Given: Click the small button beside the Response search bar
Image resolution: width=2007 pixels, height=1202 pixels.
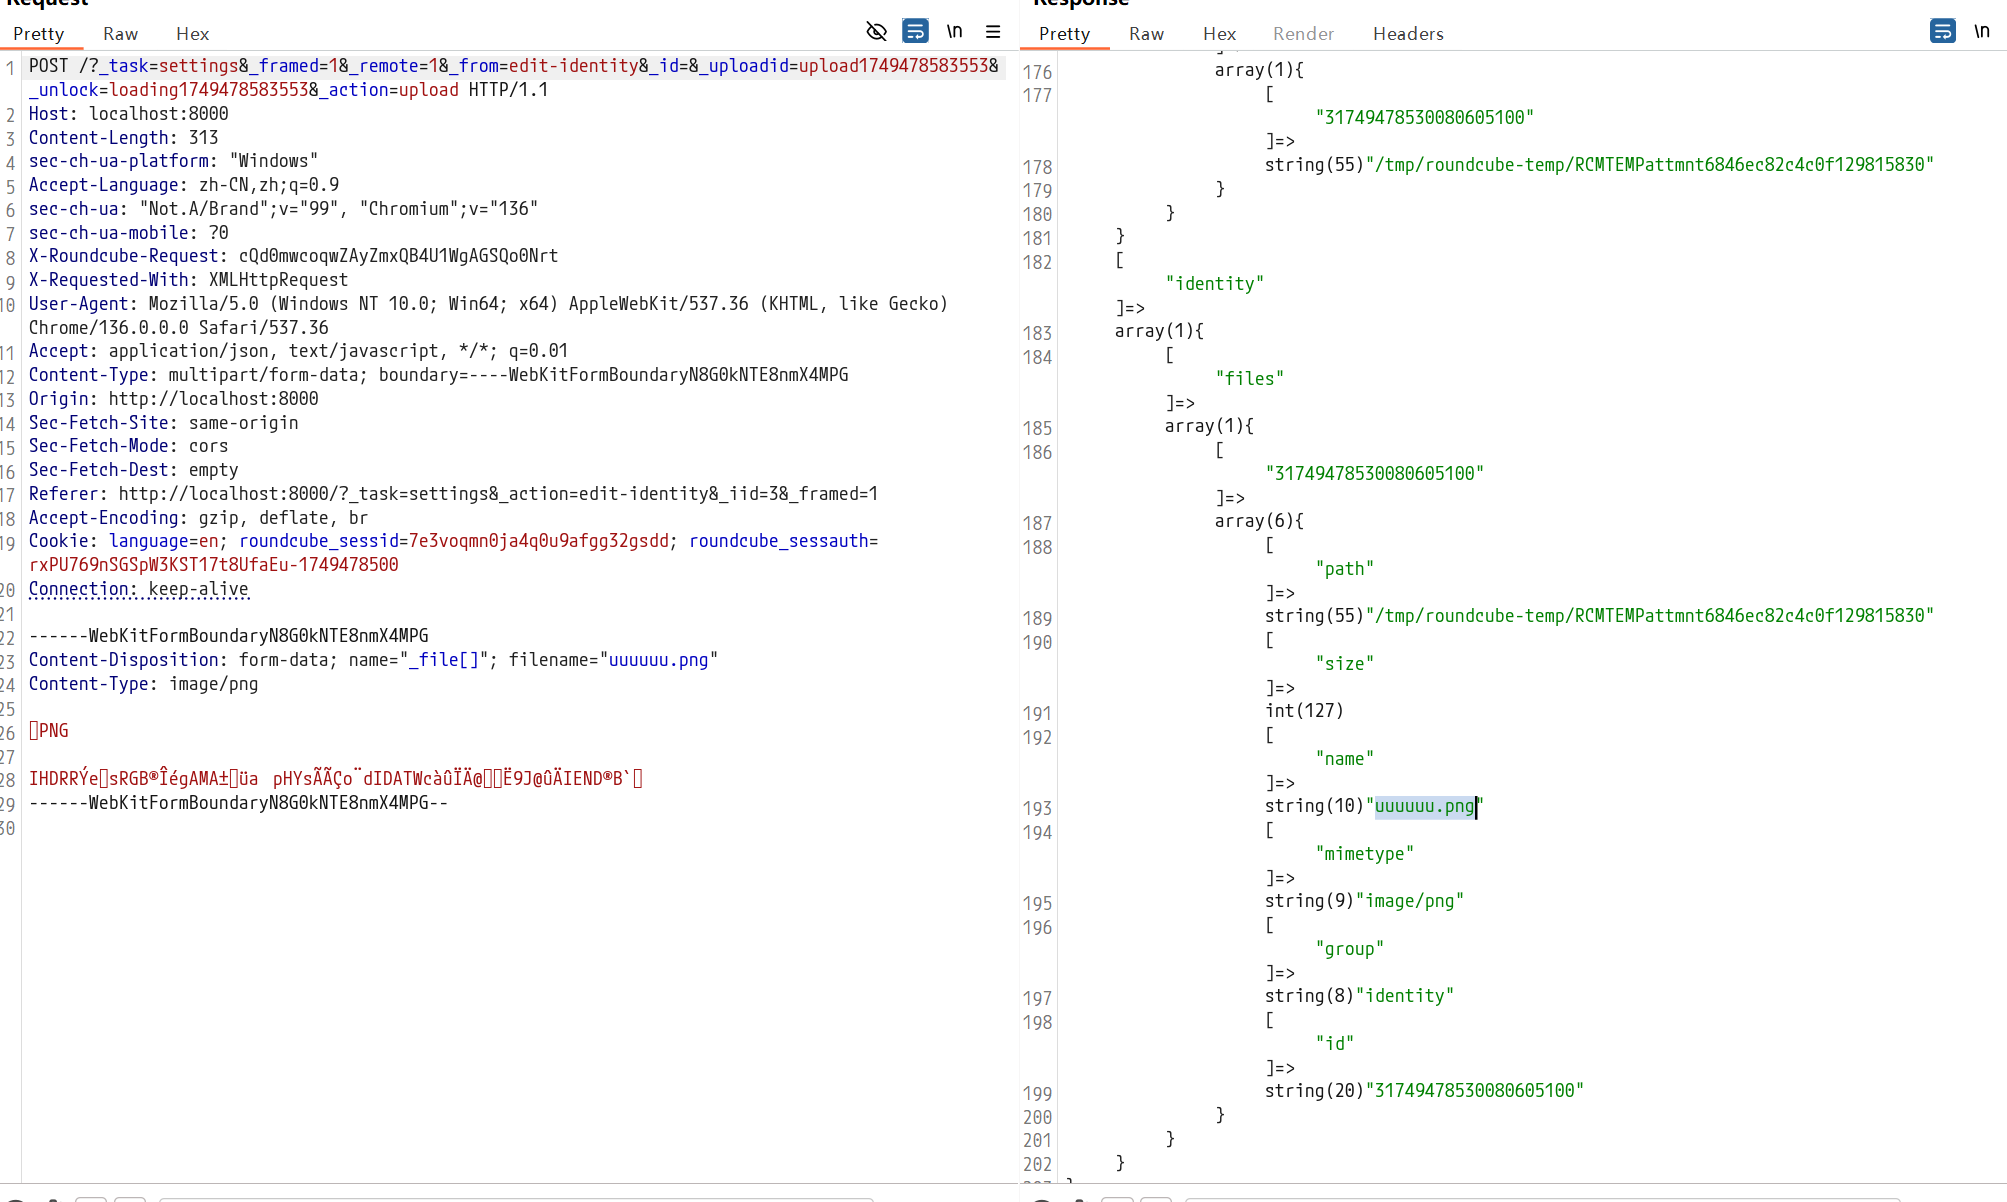Looking at the screenshot, I should click(1118, 1198).
